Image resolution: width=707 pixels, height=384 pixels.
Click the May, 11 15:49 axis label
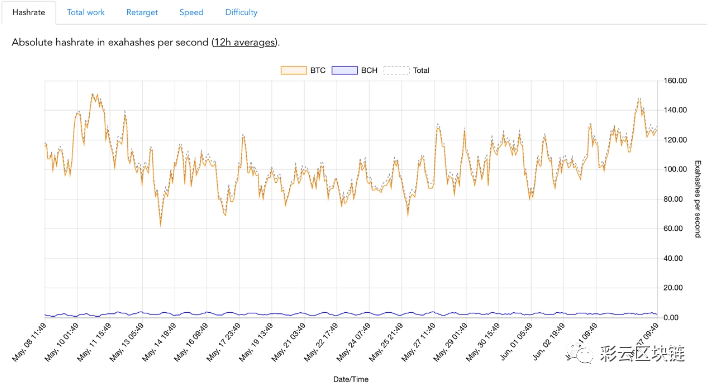(94, 343)
